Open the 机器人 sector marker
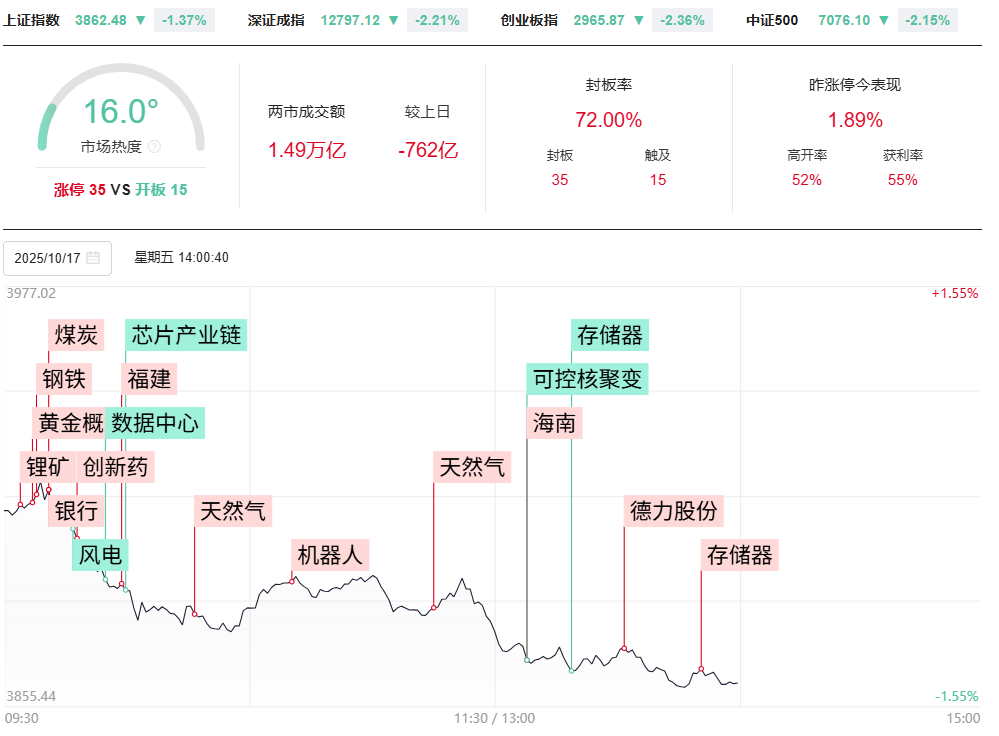The width and height of the screenshot is (999, 736). click(331, 554)
